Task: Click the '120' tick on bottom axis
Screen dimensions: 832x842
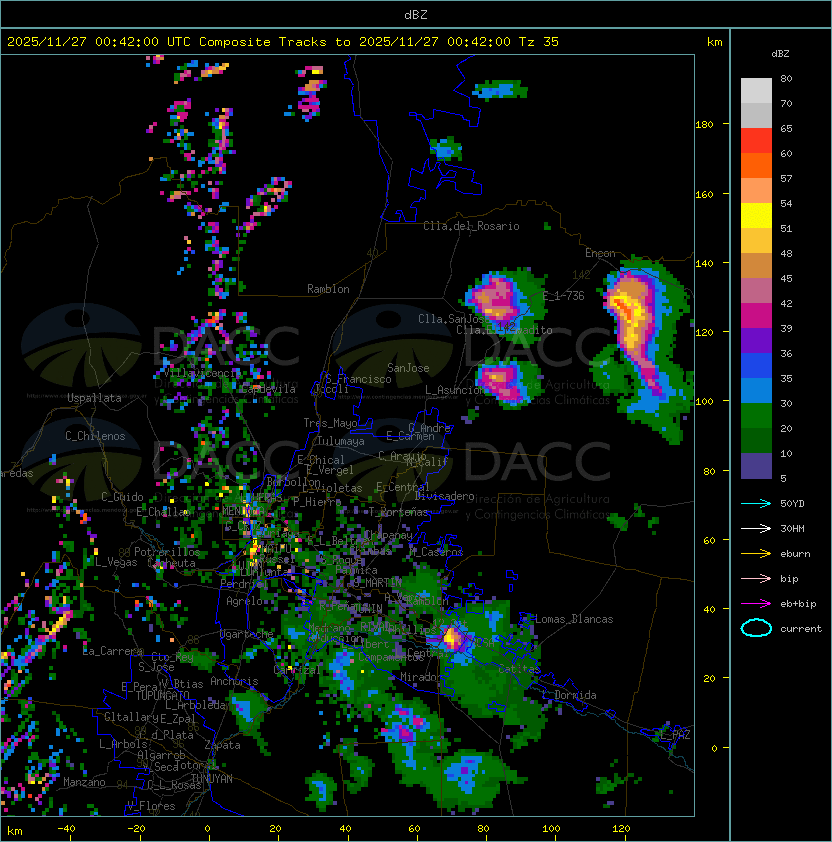Action: (621, 829)
